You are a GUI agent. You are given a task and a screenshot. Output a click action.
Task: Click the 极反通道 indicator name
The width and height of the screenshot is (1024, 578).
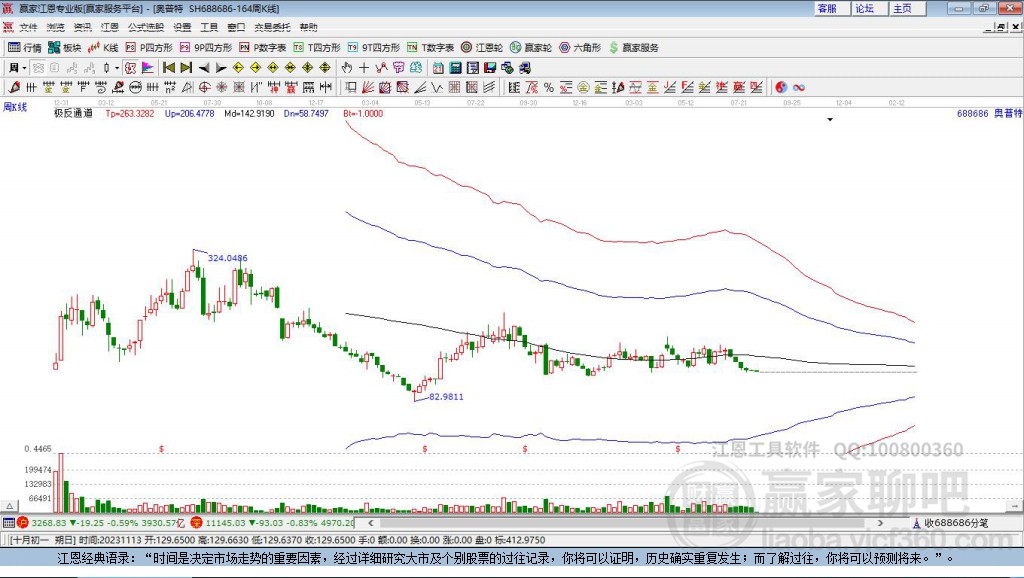pyautogui.click(x=73, y=113)
